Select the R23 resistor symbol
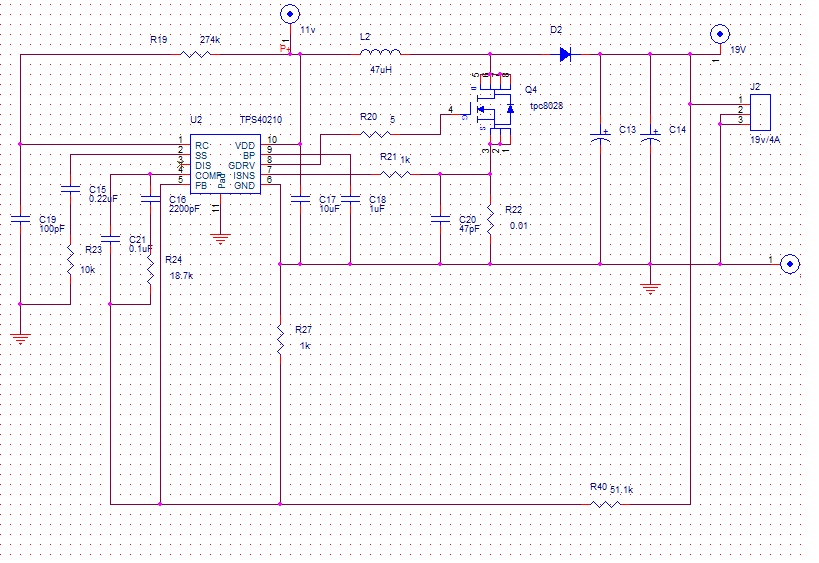The width and height of the screenshot is (819, 563). [x=71, y=260]
